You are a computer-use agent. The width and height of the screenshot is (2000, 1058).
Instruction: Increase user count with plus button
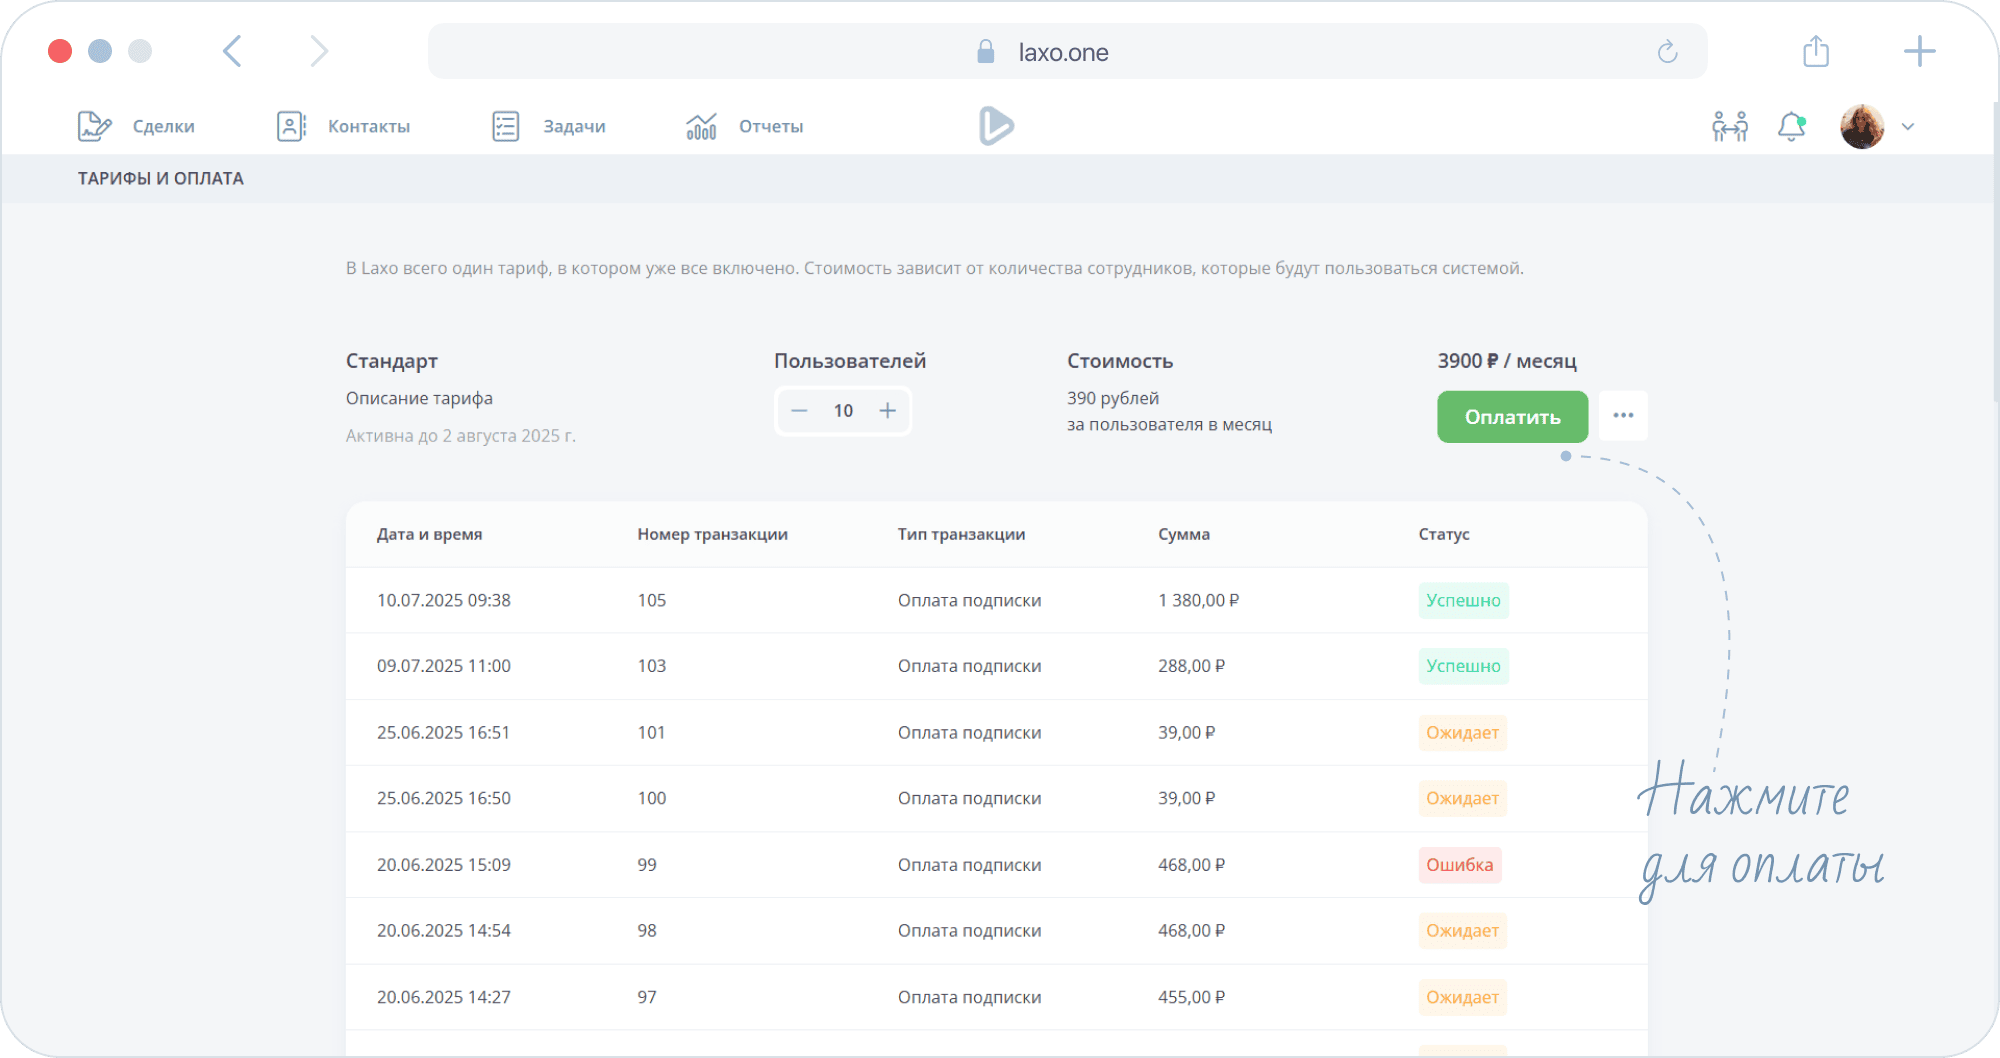[x=887, y=411]
